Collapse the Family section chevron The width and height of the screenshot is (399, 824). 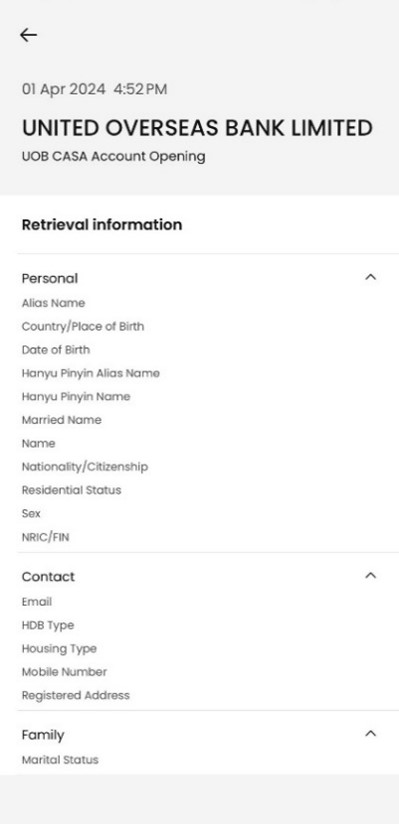coord(371,734)
